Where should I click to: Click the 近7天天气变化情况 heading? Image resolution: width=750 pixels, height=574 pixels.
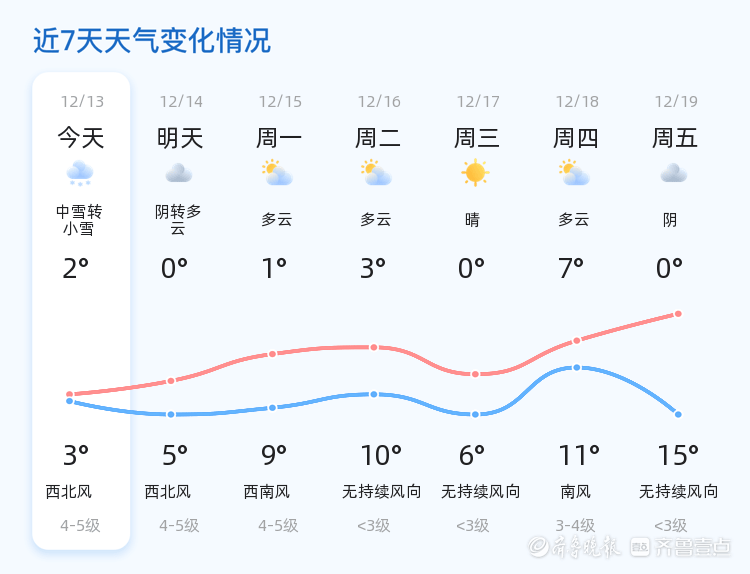(x=152, y=41)
